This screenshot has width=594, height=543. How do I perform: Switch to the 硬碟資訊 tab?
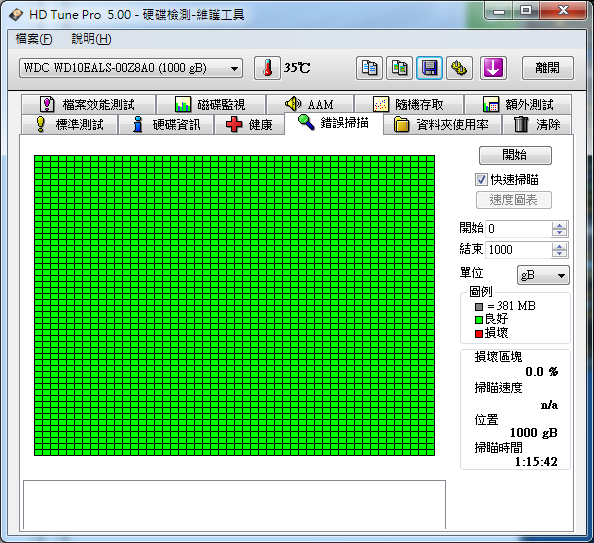[166, 125]
